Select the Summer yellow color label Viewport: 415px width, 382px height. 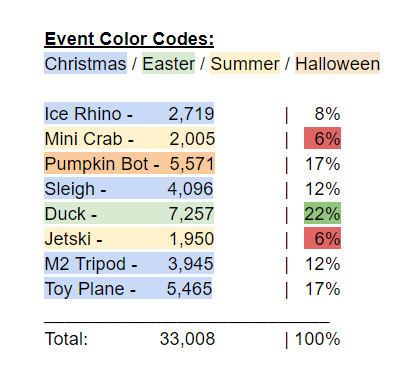(x=245, y=63)
